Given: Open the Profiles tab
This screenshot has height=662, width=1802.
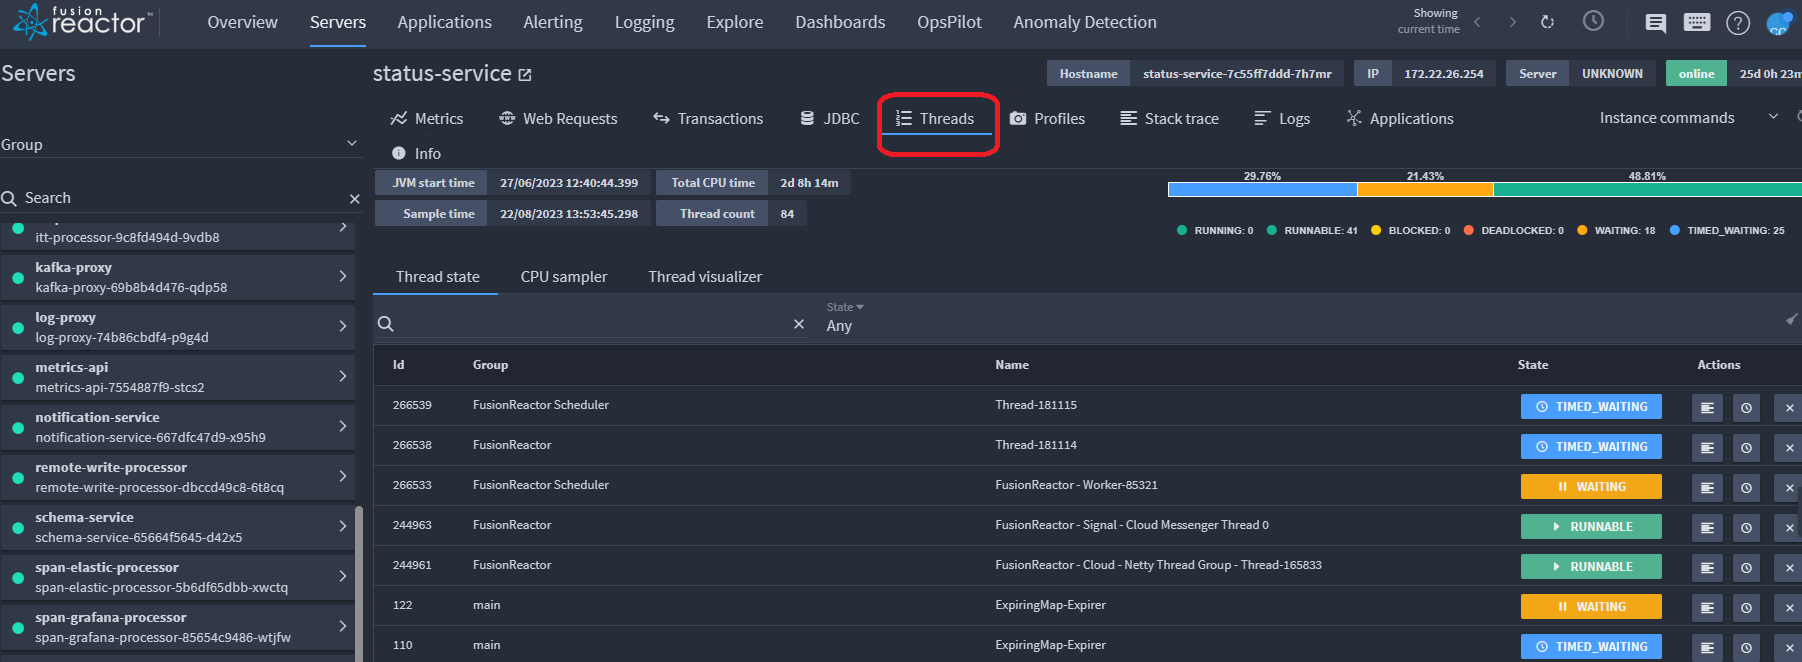Looking at the screenshot, I should click(1047, 118).
